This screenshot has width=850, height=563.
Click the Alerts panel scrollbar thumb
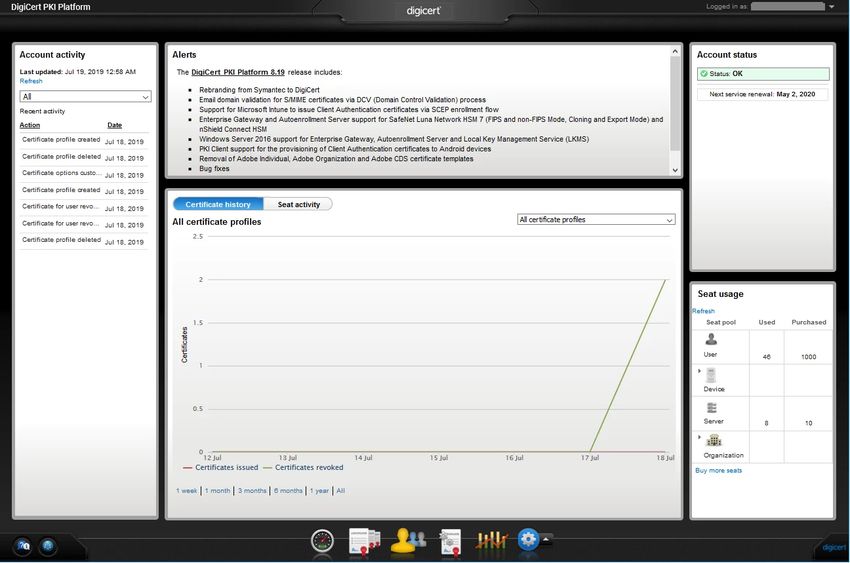click(x=675, y=103)
